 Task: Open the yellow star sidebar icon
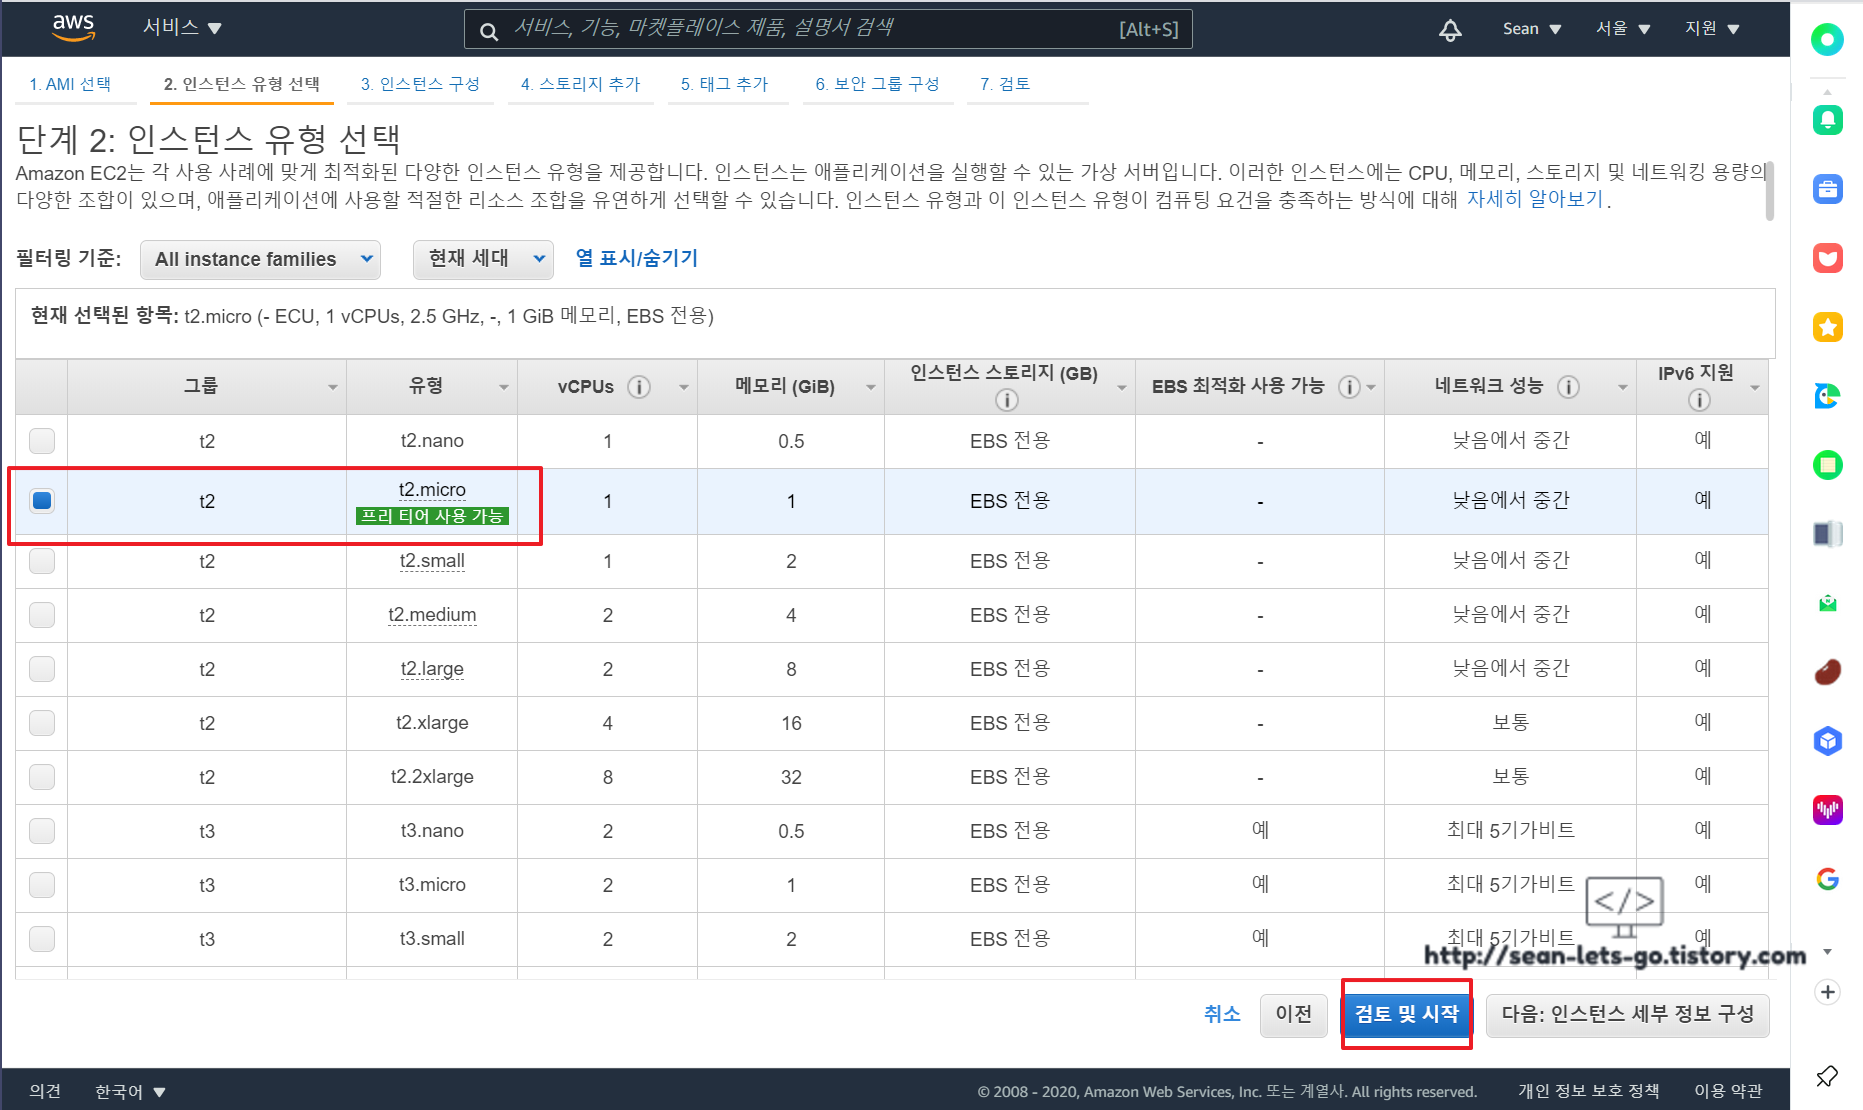[1827, 327]
